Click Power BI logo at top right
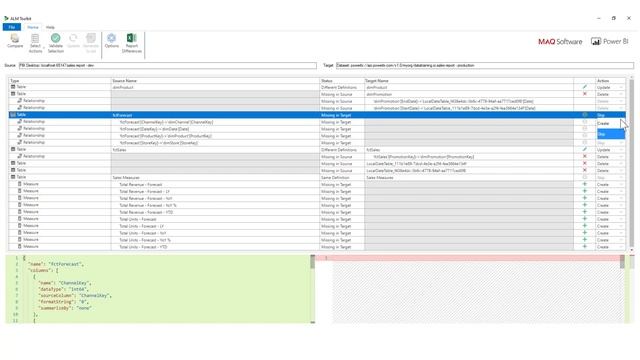640x360 pixels. (x=610, y=41)
